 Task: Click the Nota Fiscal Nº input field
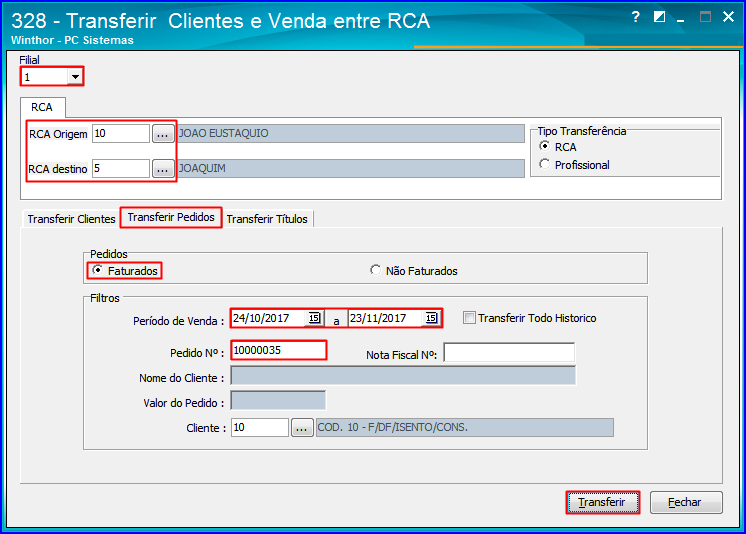point(509,353)
